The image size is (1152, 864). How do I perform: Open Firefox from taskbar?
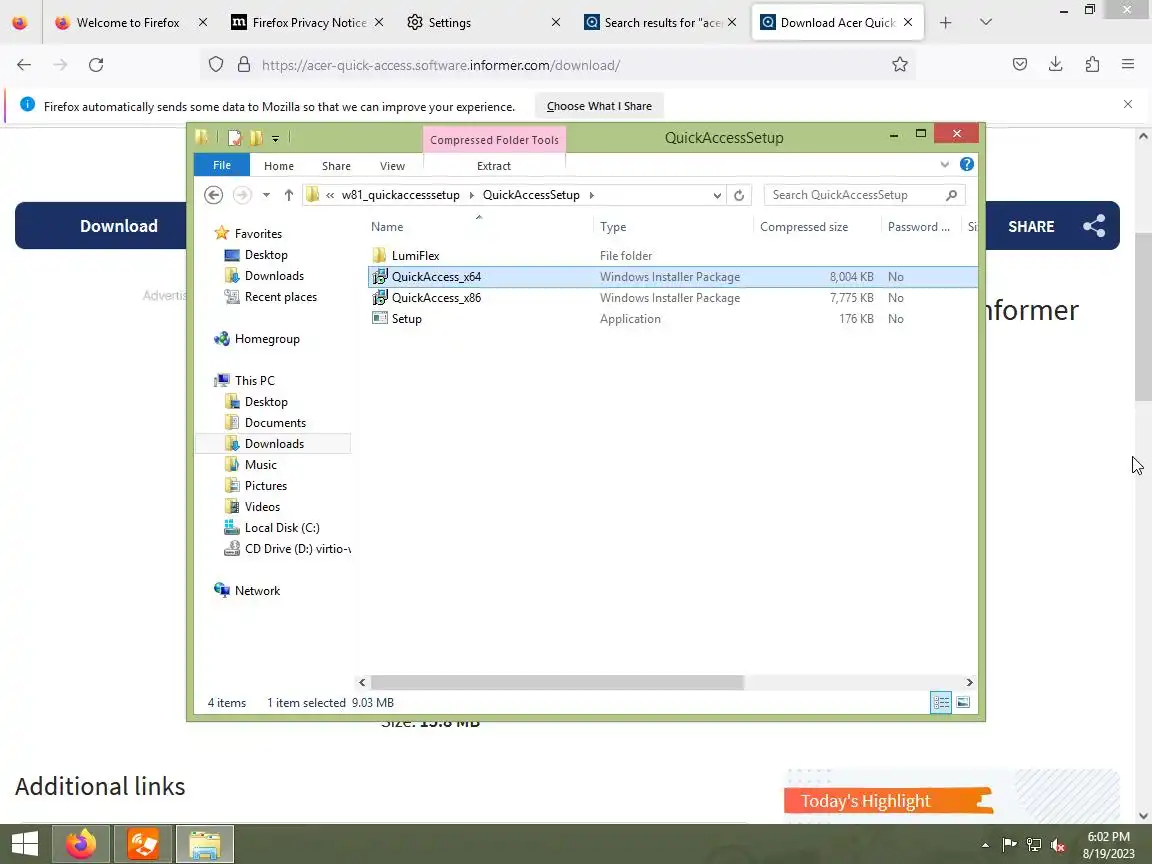(x=81, y=843)
